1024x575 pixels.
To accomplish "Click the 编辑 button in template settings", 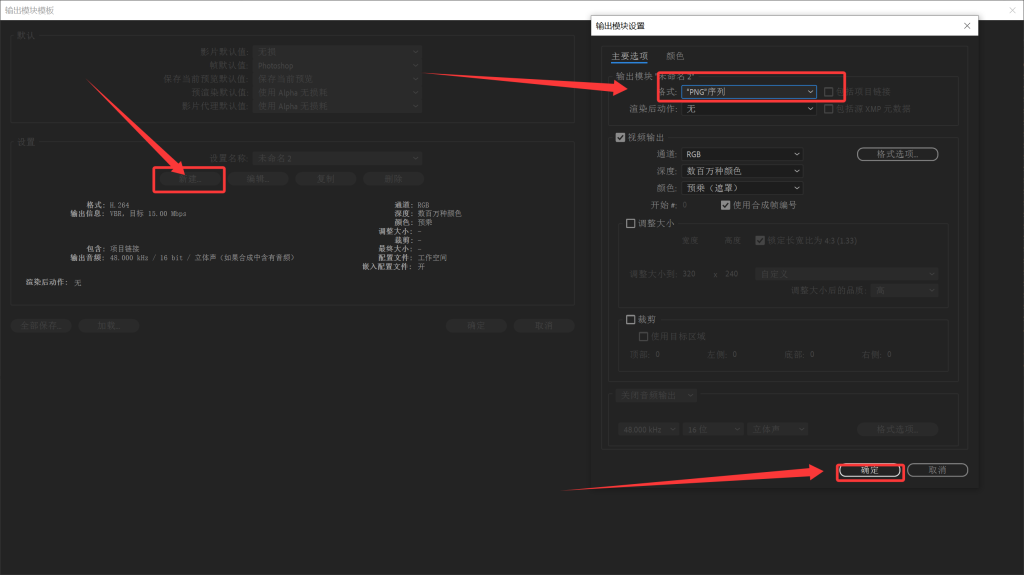I will tap(258, 179).
